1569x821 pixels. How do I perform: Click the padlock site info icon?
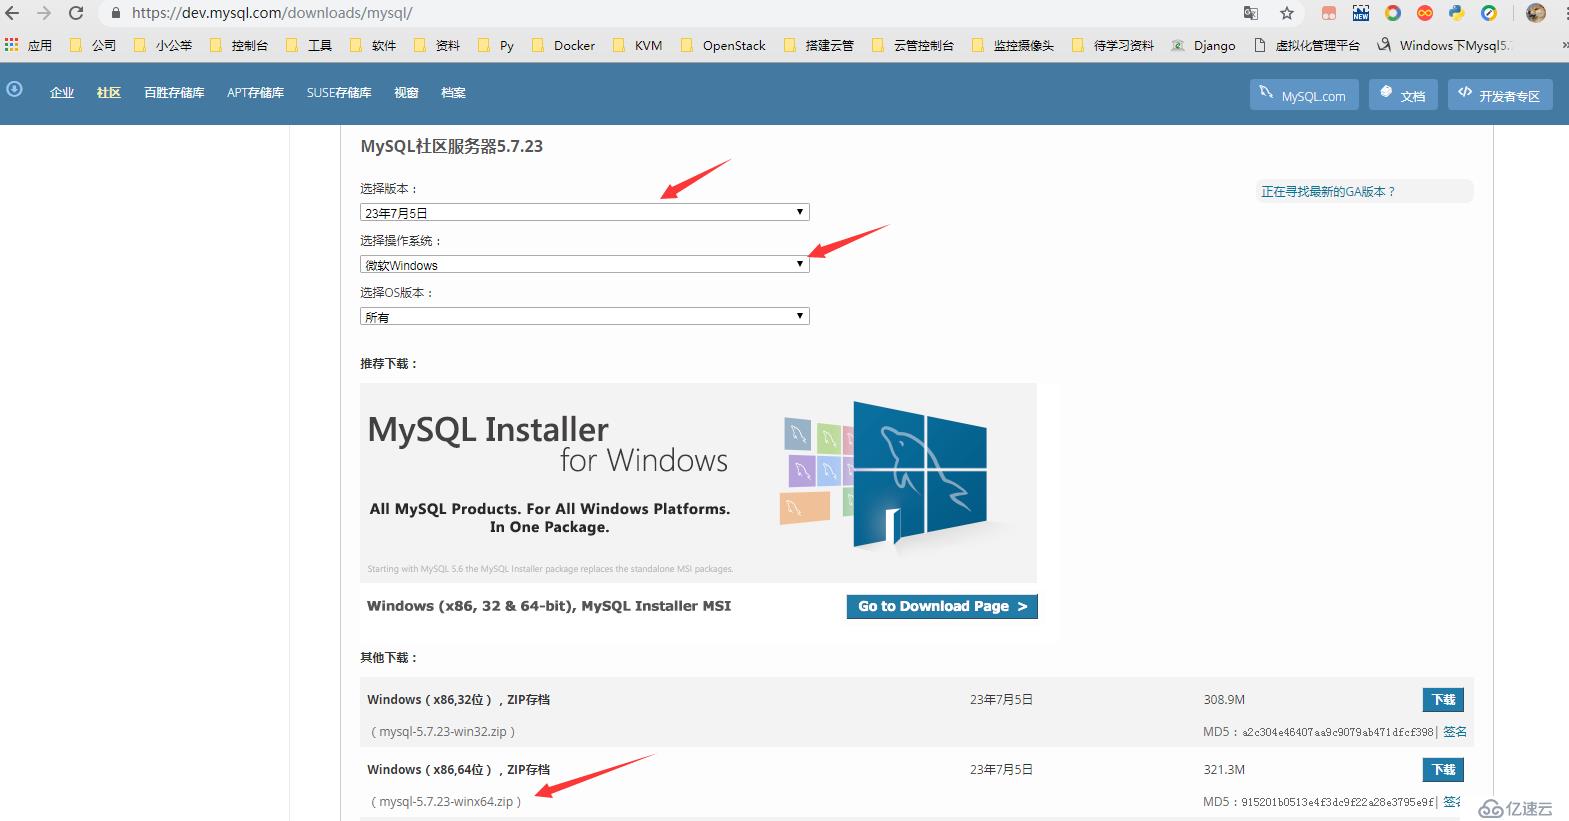[115, 14]
